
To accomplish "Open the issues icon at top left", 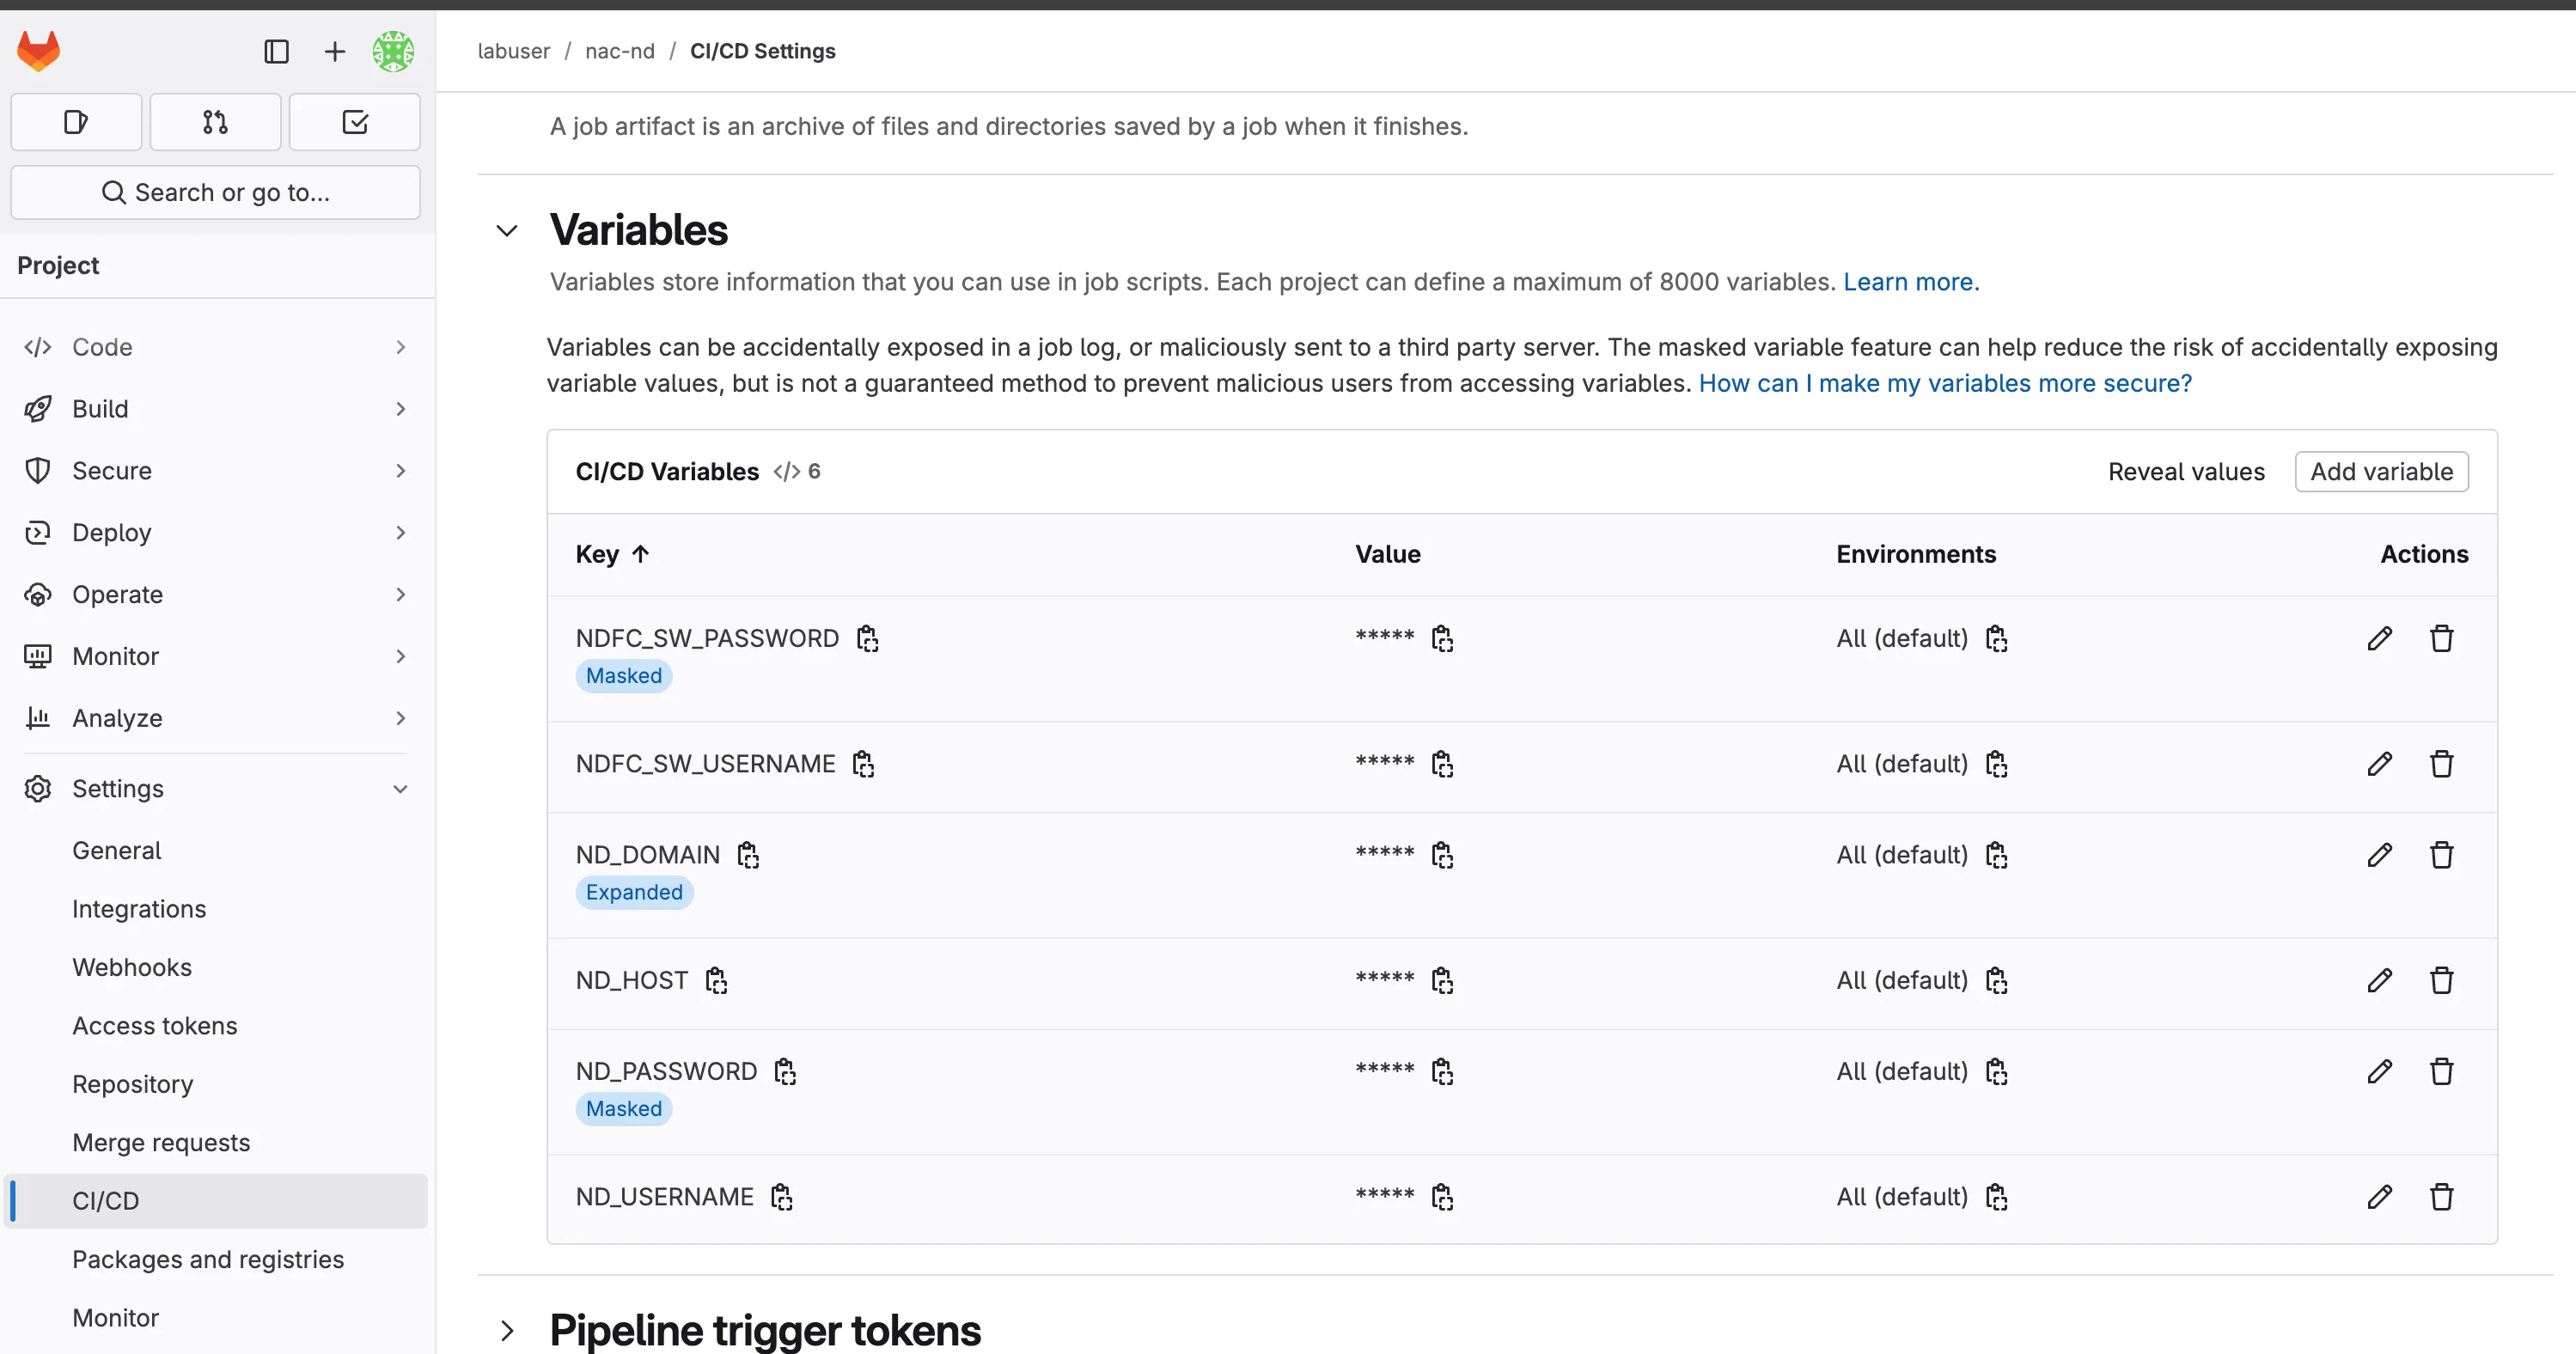I will (75, 121).
